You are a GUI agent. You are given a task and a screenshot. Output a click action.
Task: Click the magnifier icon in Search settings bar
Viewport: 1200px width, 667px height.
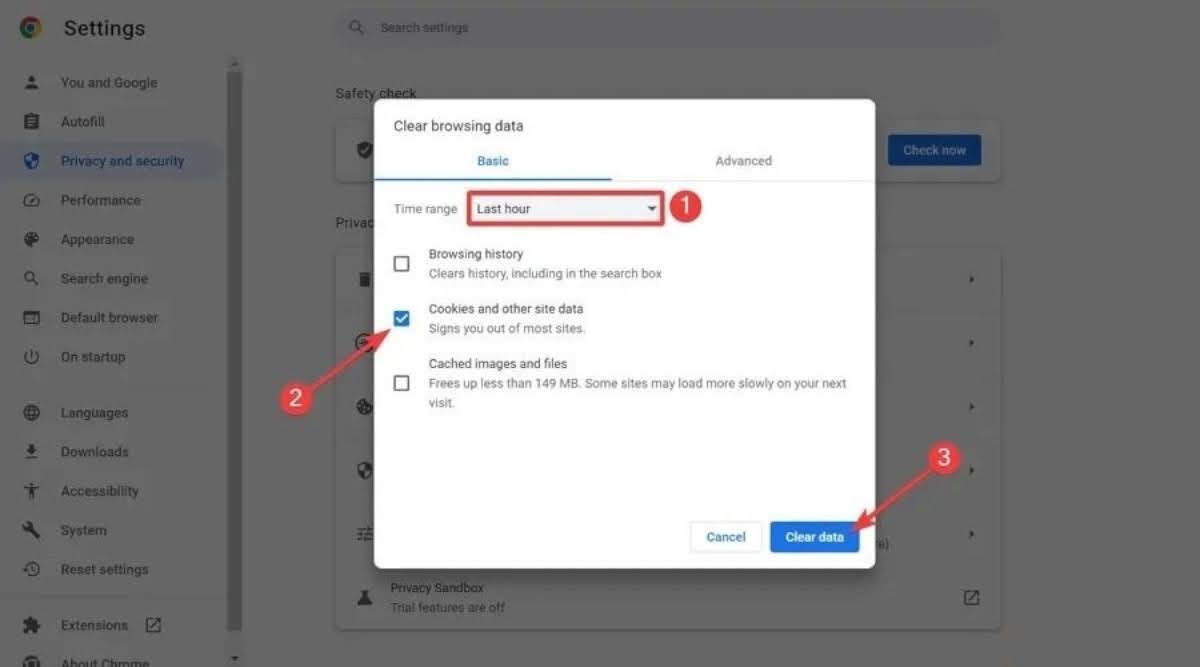356,27
